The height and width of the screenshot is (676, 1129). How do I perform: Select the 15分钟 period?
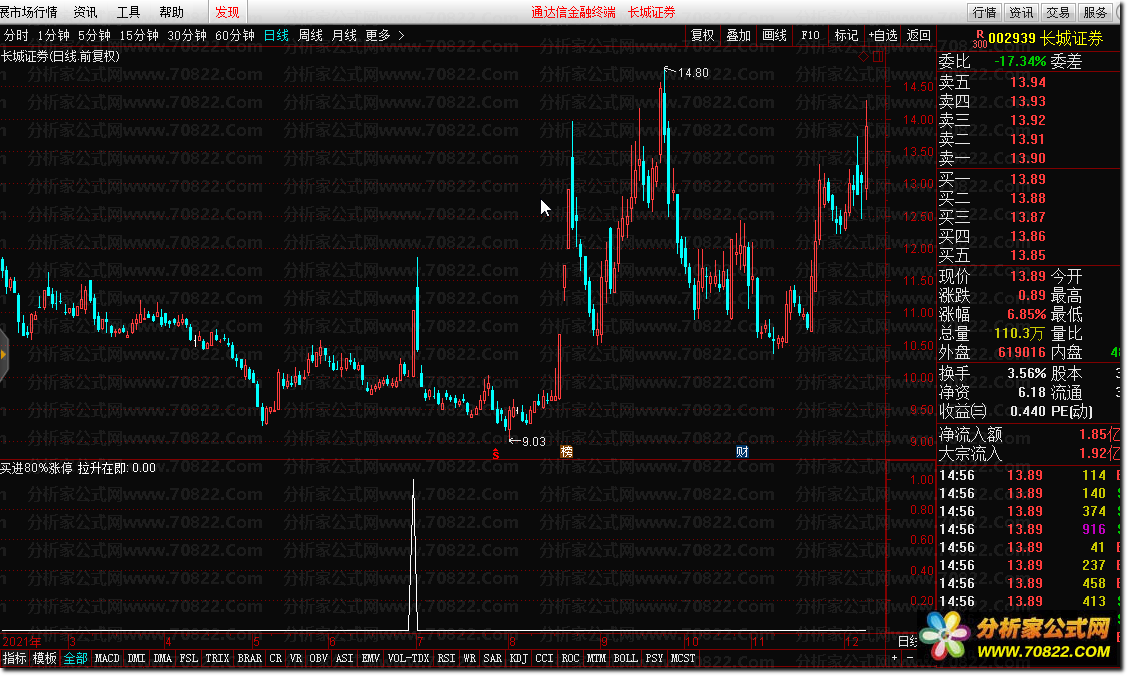pyautogui.click(x=139, y=35)
